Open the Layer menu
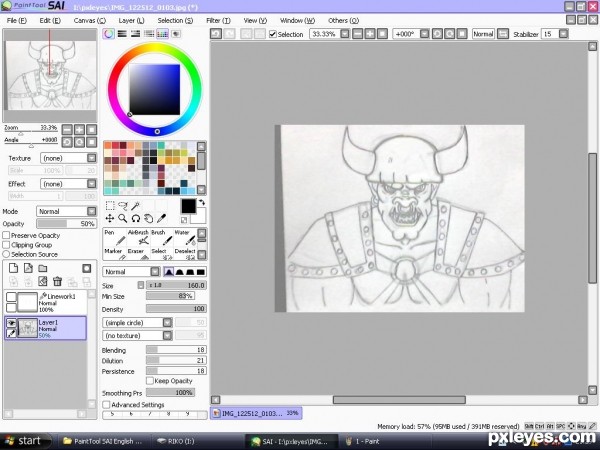Image resolution: width=600 pixels, height=450 pixels. (131, 21)
